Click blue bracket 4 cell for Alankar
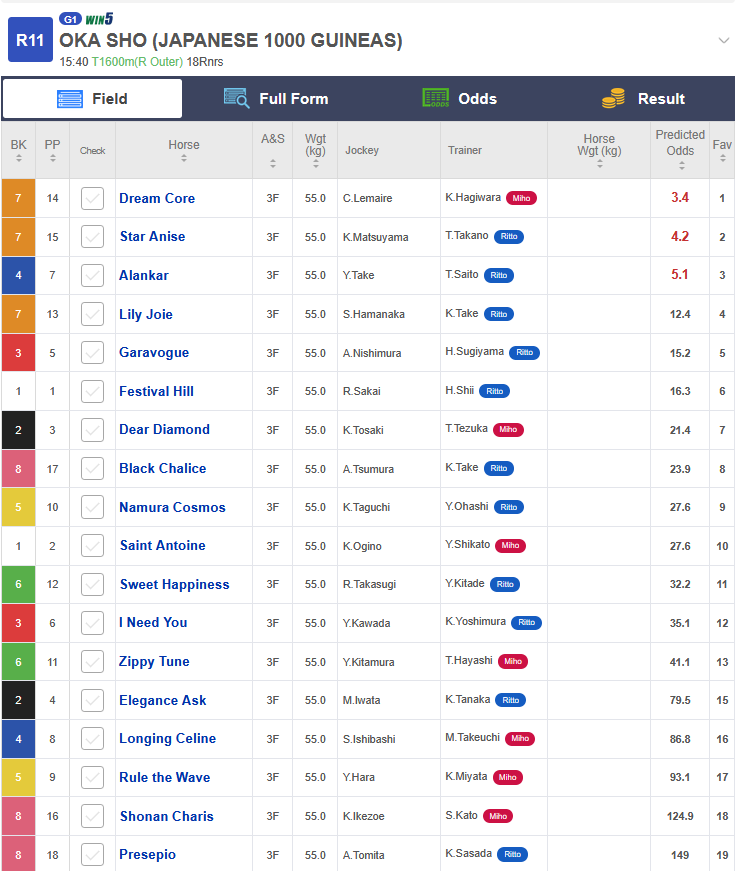 [x=18, y=276]
